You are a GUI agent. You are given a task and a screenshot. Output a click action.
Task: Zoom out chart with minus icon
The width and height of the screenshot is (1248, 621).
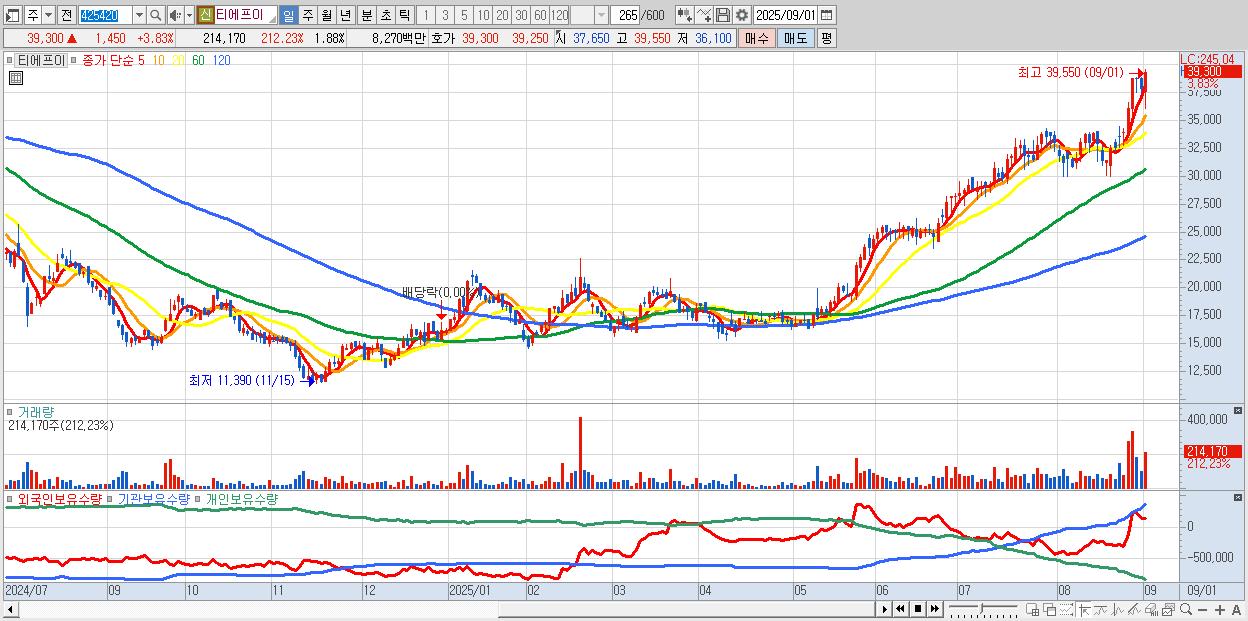pos(1203,610)
